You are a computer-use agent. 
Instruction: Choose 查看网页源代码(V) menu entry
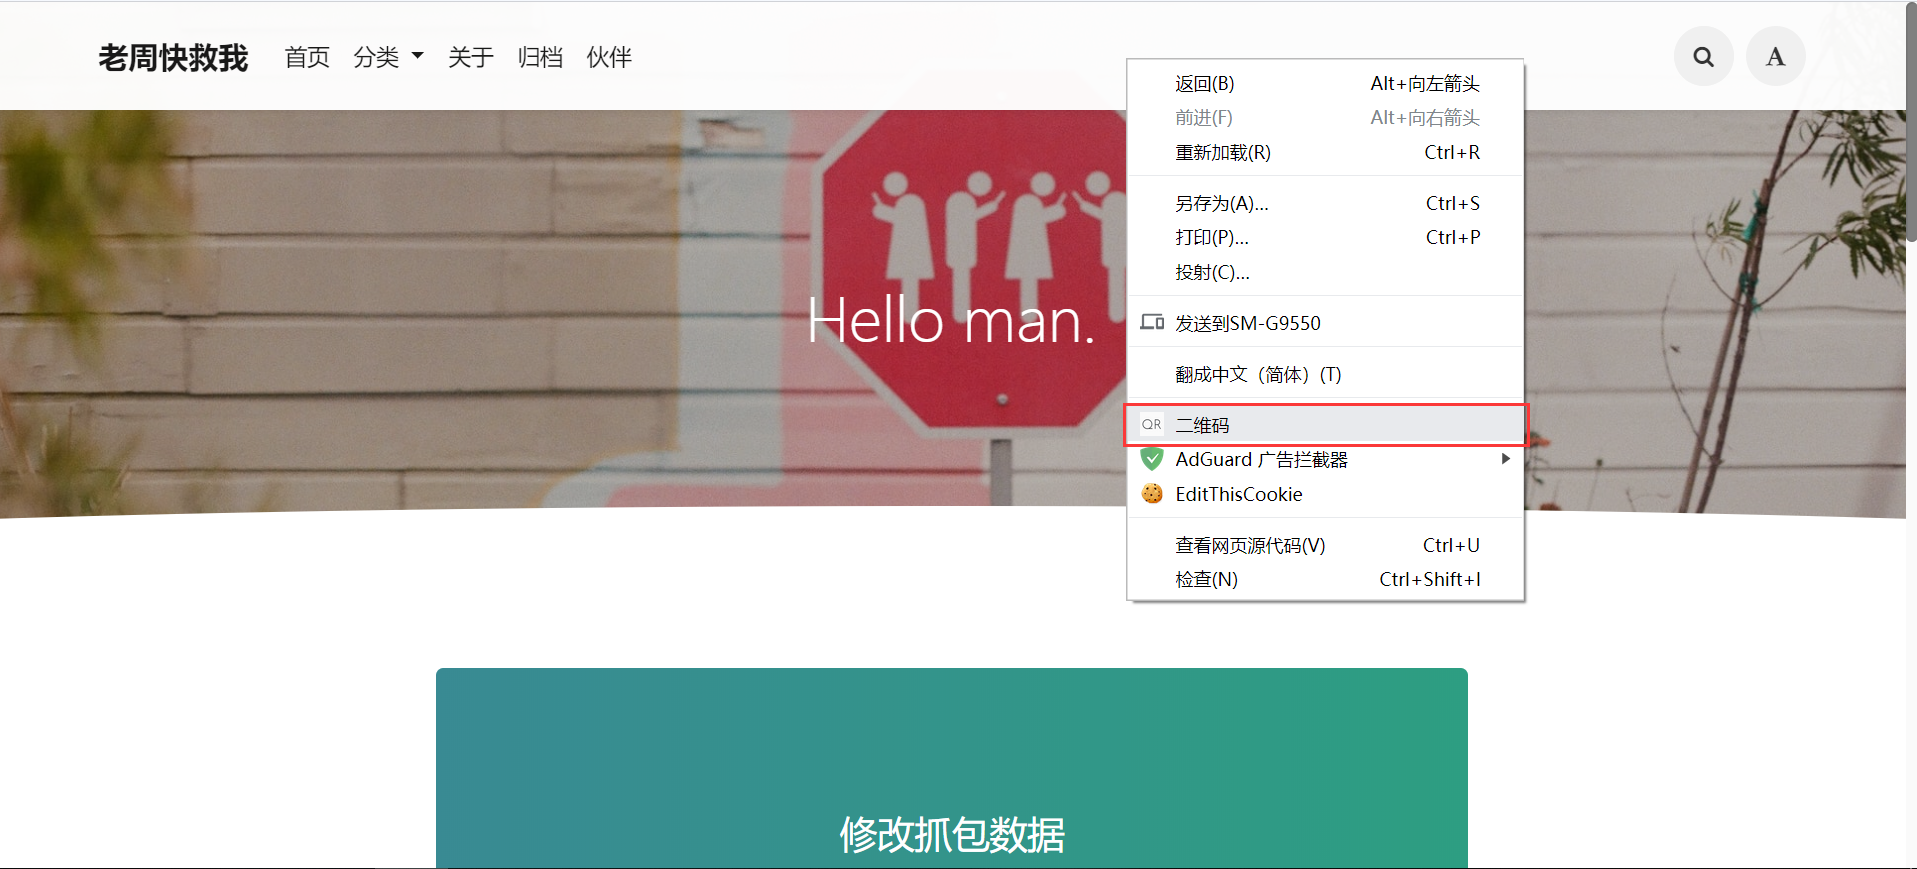coord(1325,546)
